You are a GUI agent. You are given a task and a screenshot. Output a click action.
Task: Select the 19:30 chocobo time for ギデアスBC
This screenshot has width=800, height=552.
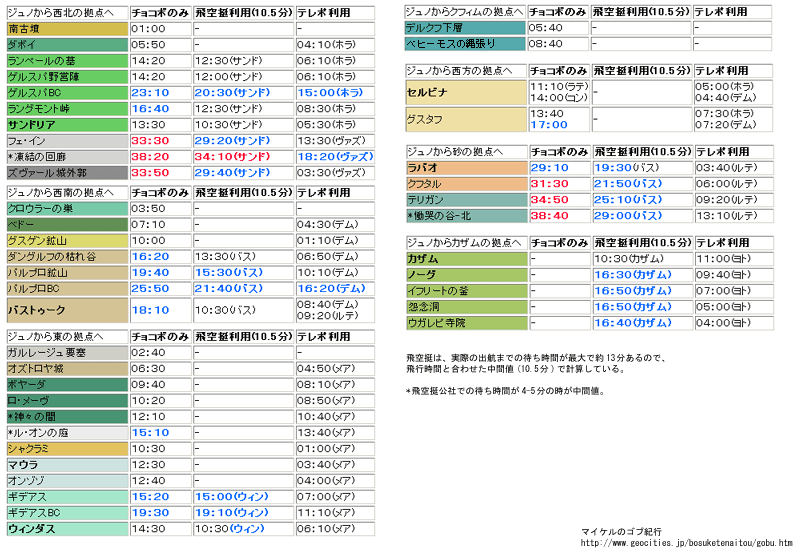150,513
